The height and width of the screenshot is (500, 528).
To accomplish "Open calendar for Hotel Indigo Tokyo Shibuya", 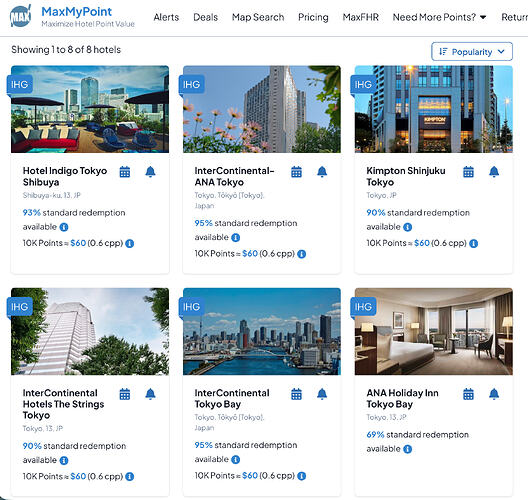I will pos(125,172).
